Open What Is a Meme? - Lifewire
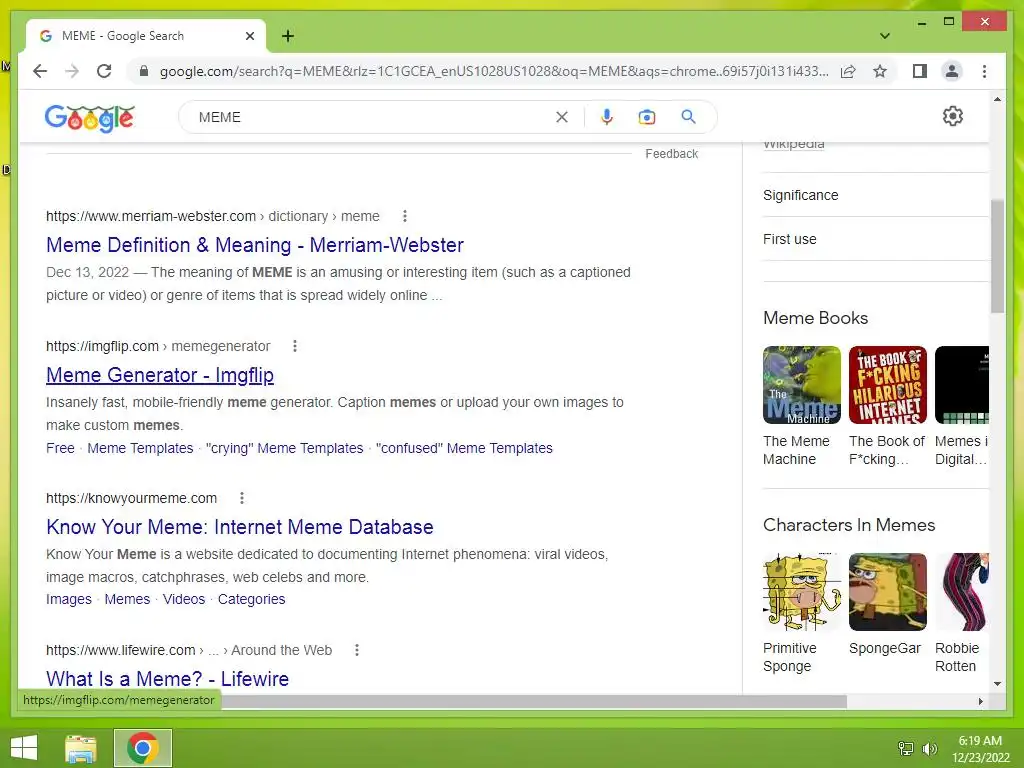Screen dimensions: 1024x768 [167, 679]
